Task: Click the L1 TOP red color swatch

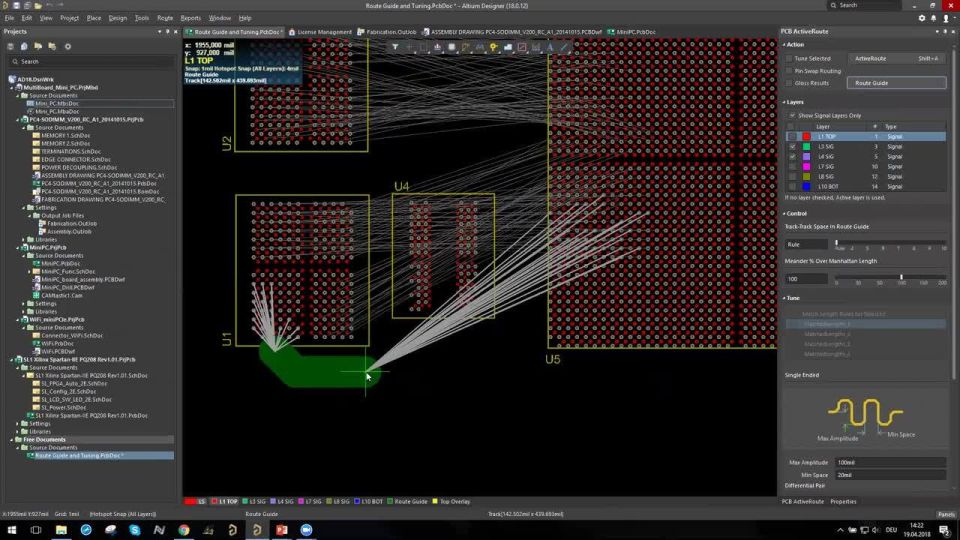Action: pyautogui.click(x=806, y=137)
